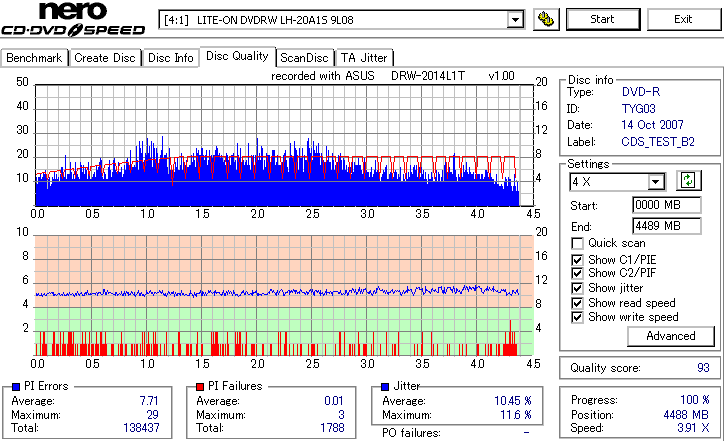
Task: Switch to the Benchmark tab
Action: tap(34, 58)
